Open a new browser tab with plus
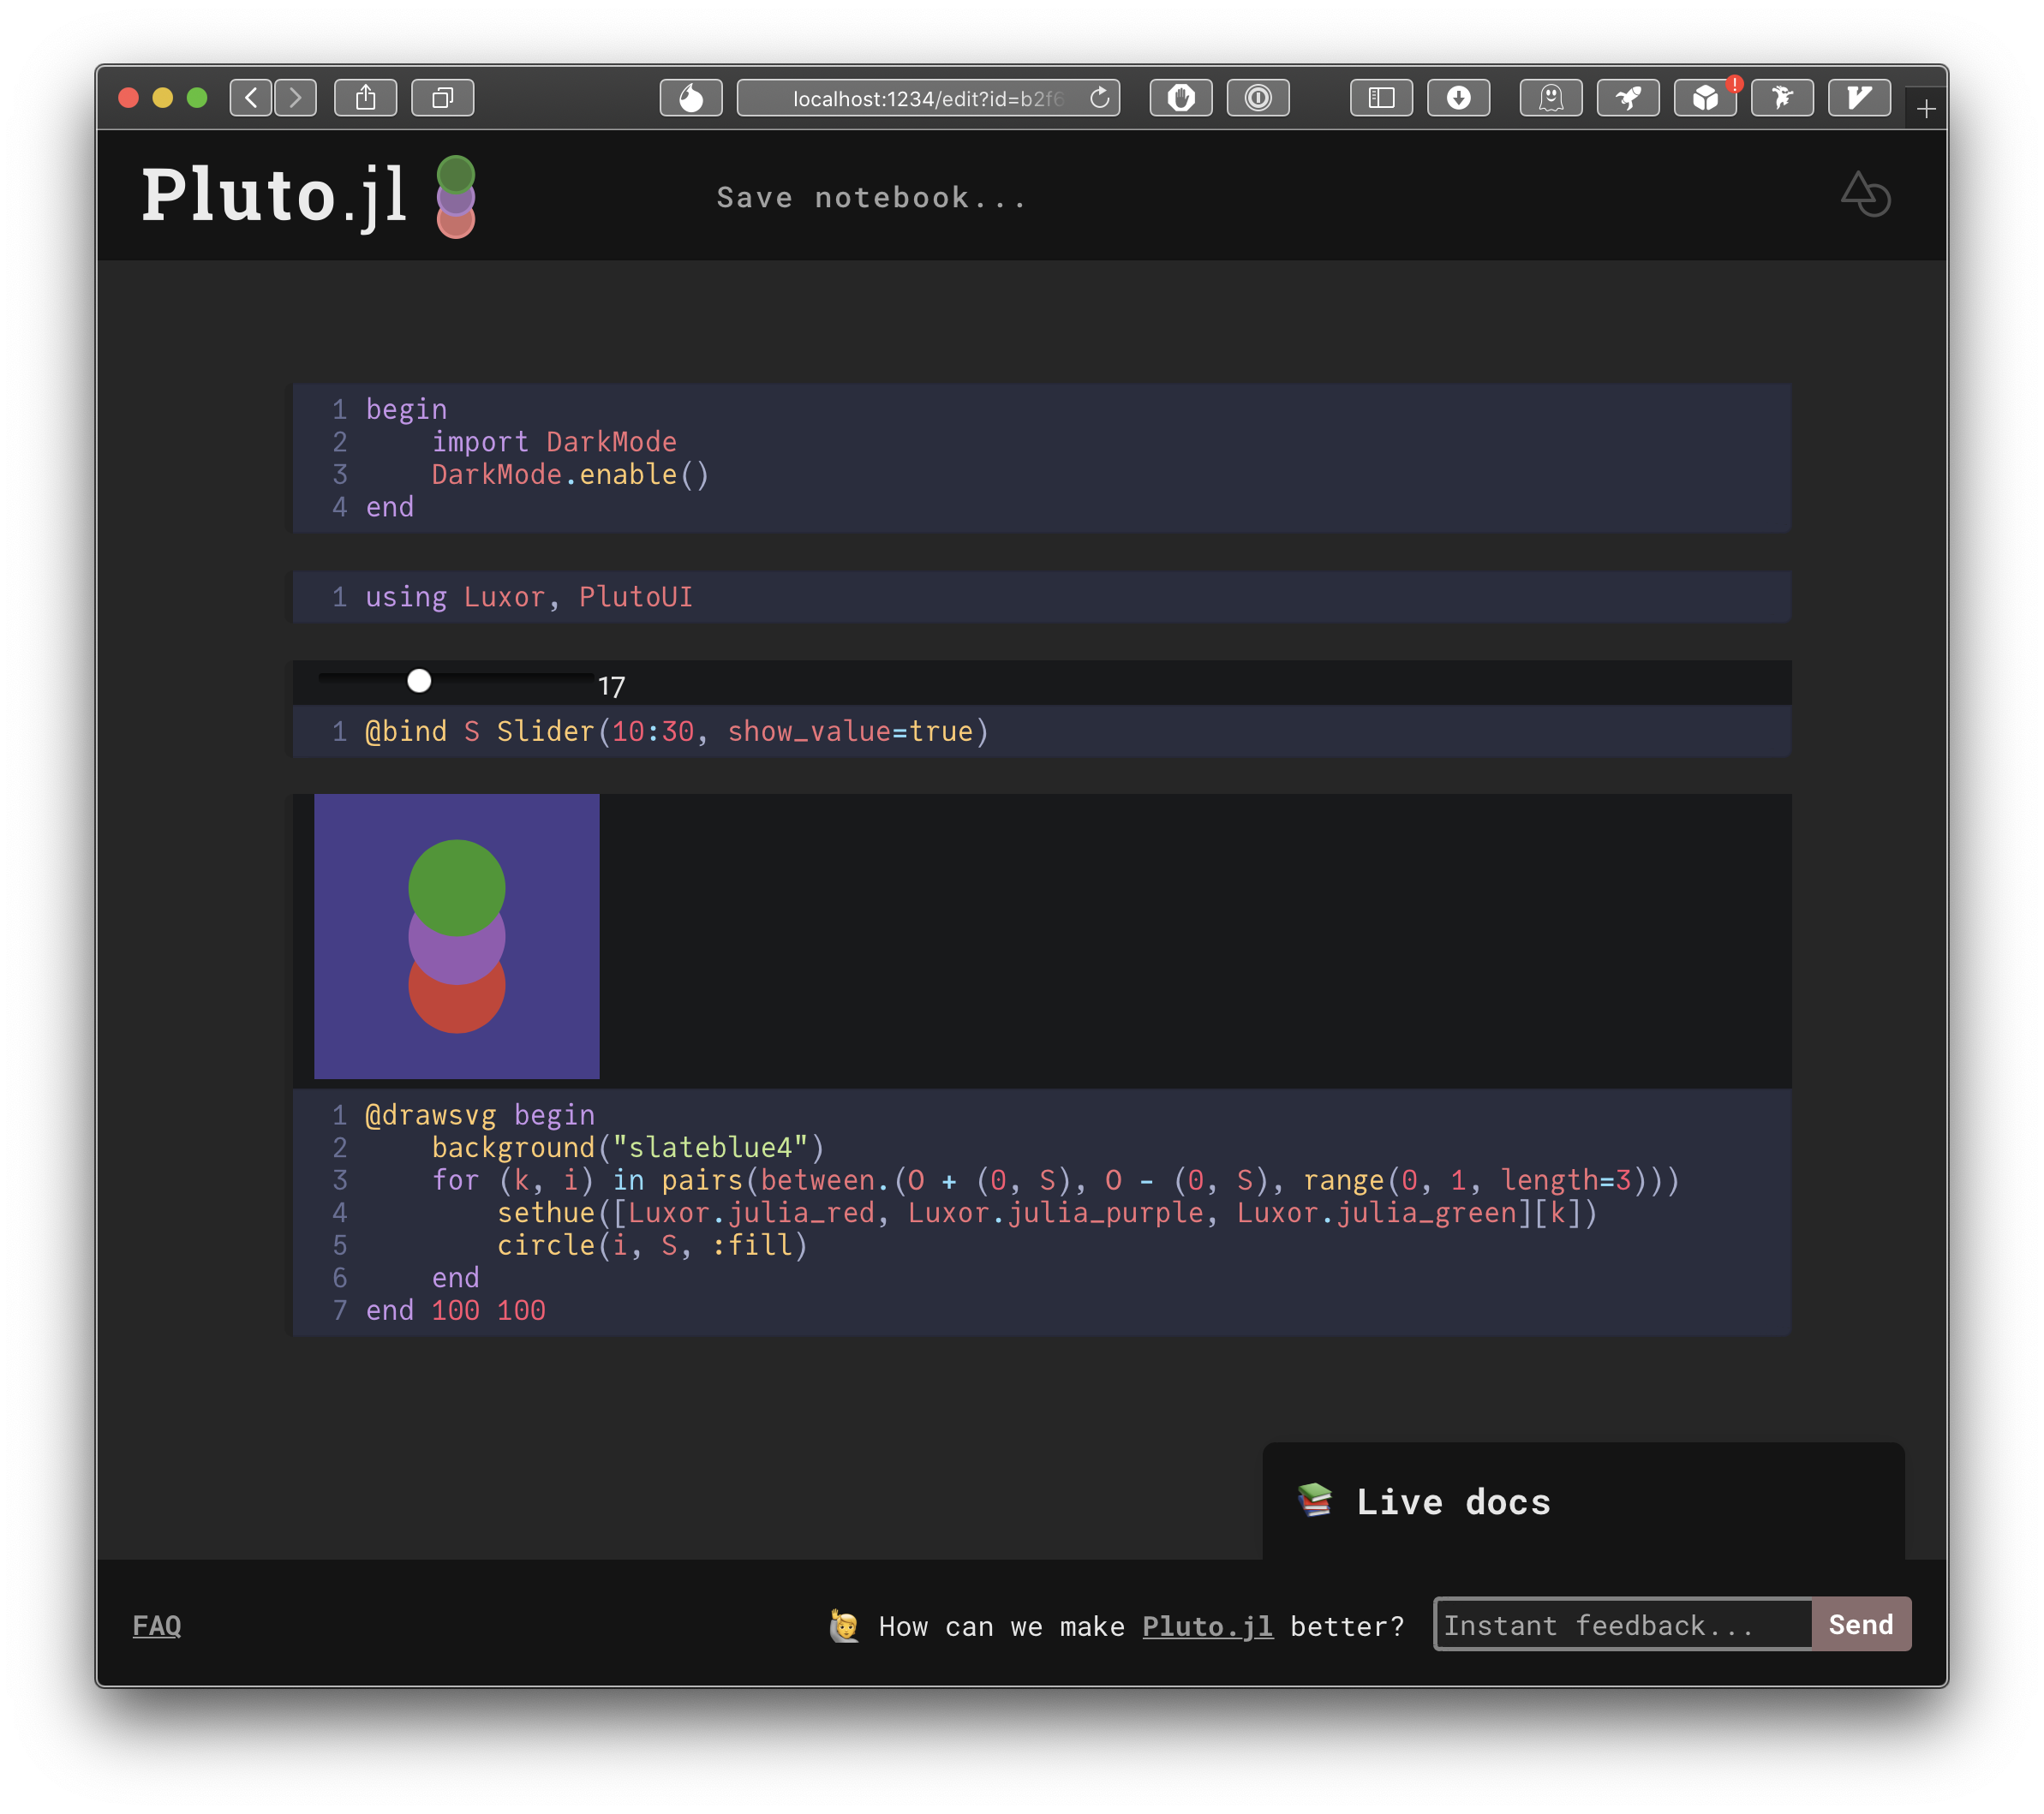The height and width of the screenshot is (1814, 2044). point(1926,108)
